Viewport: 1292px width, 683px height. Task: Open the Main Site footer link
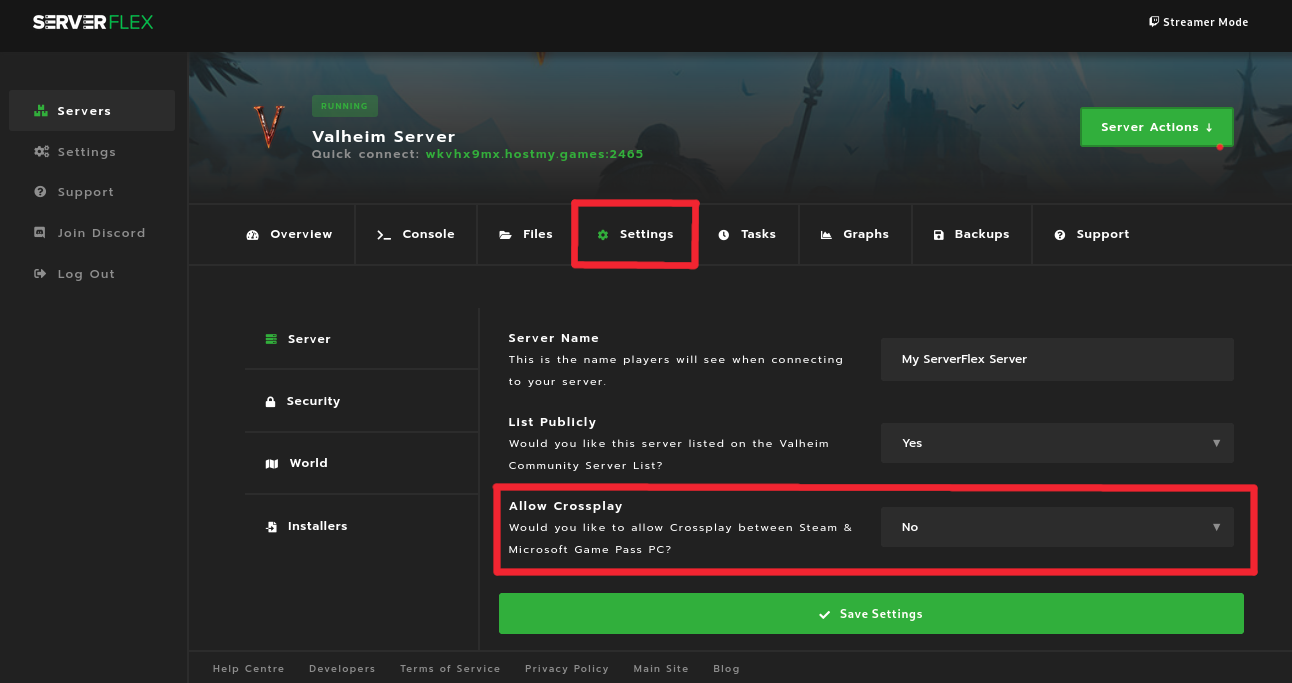[661, 669]
